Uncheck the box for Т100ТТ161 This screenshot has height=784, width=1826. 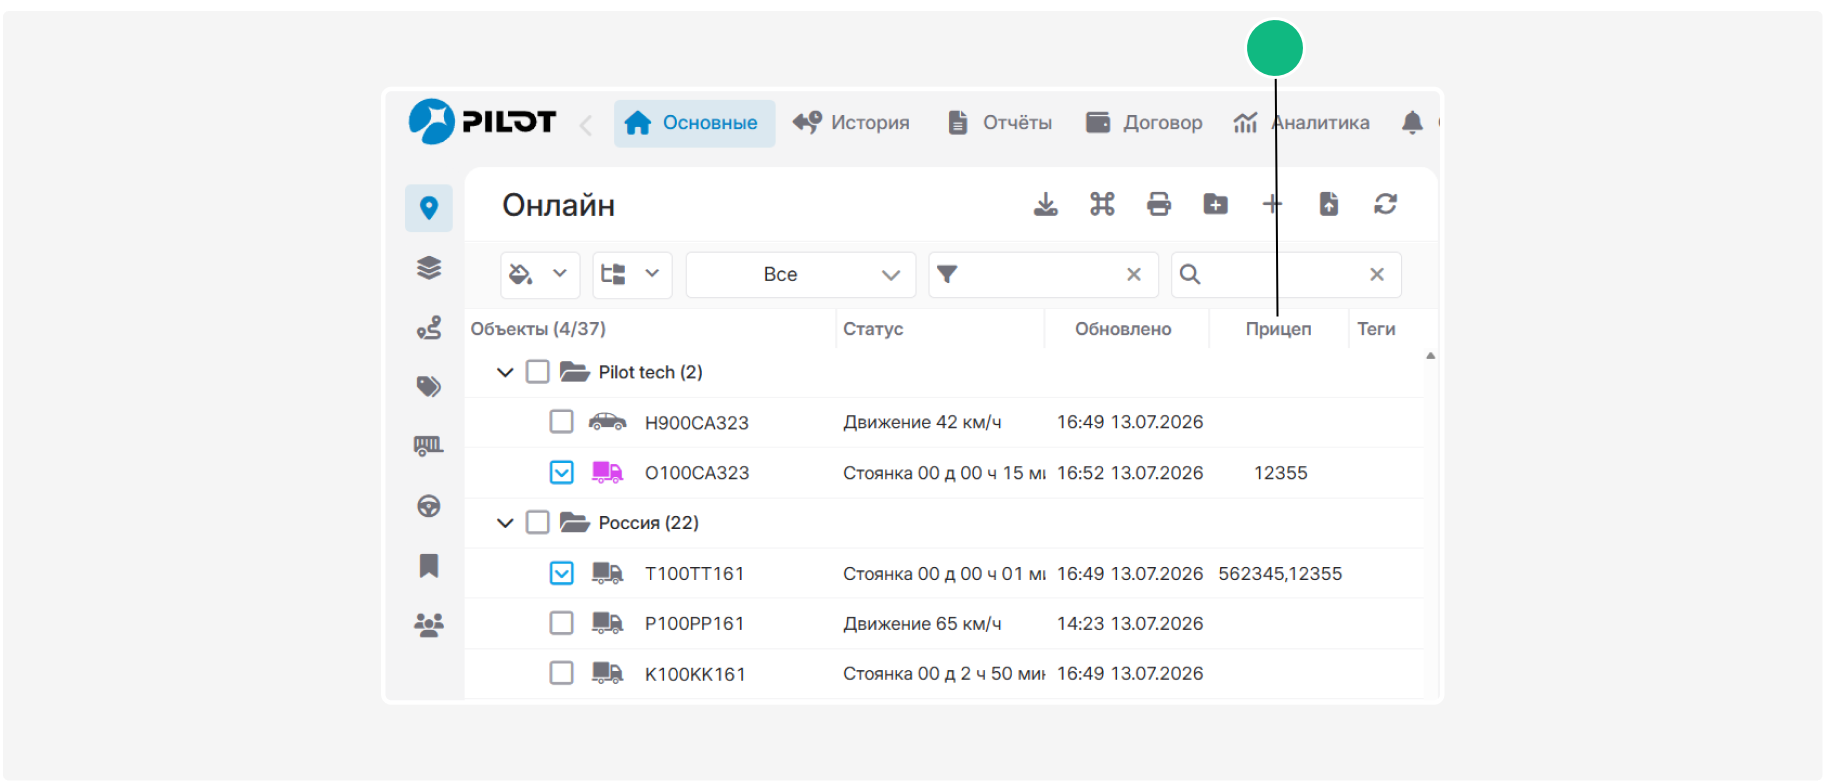click(x=561, y=573)
